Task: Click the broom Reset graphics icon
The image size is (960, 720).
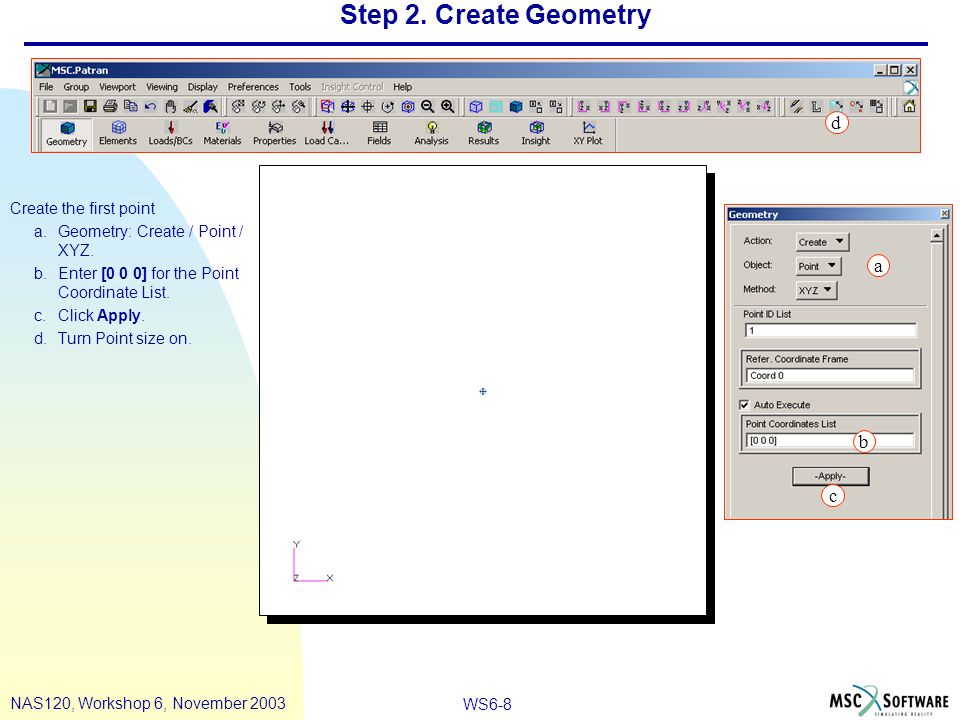Action: 190,107
